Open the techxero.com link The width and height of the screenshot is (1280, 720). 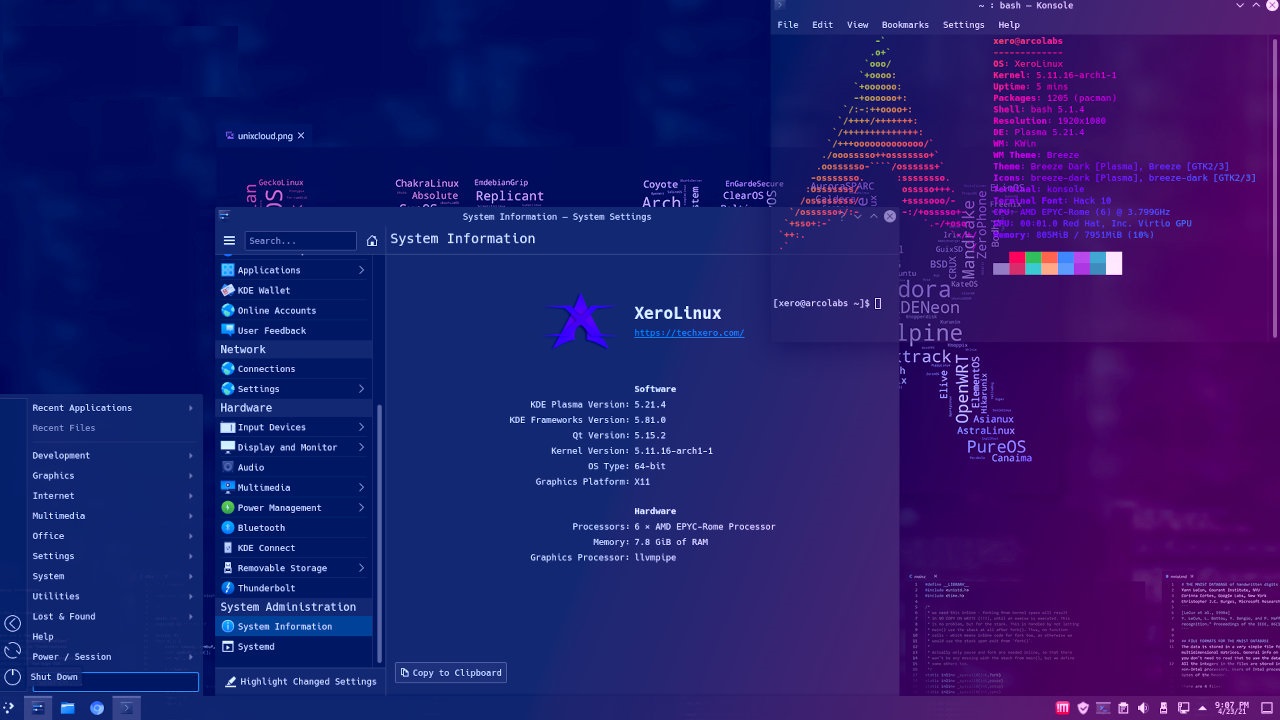689,333
